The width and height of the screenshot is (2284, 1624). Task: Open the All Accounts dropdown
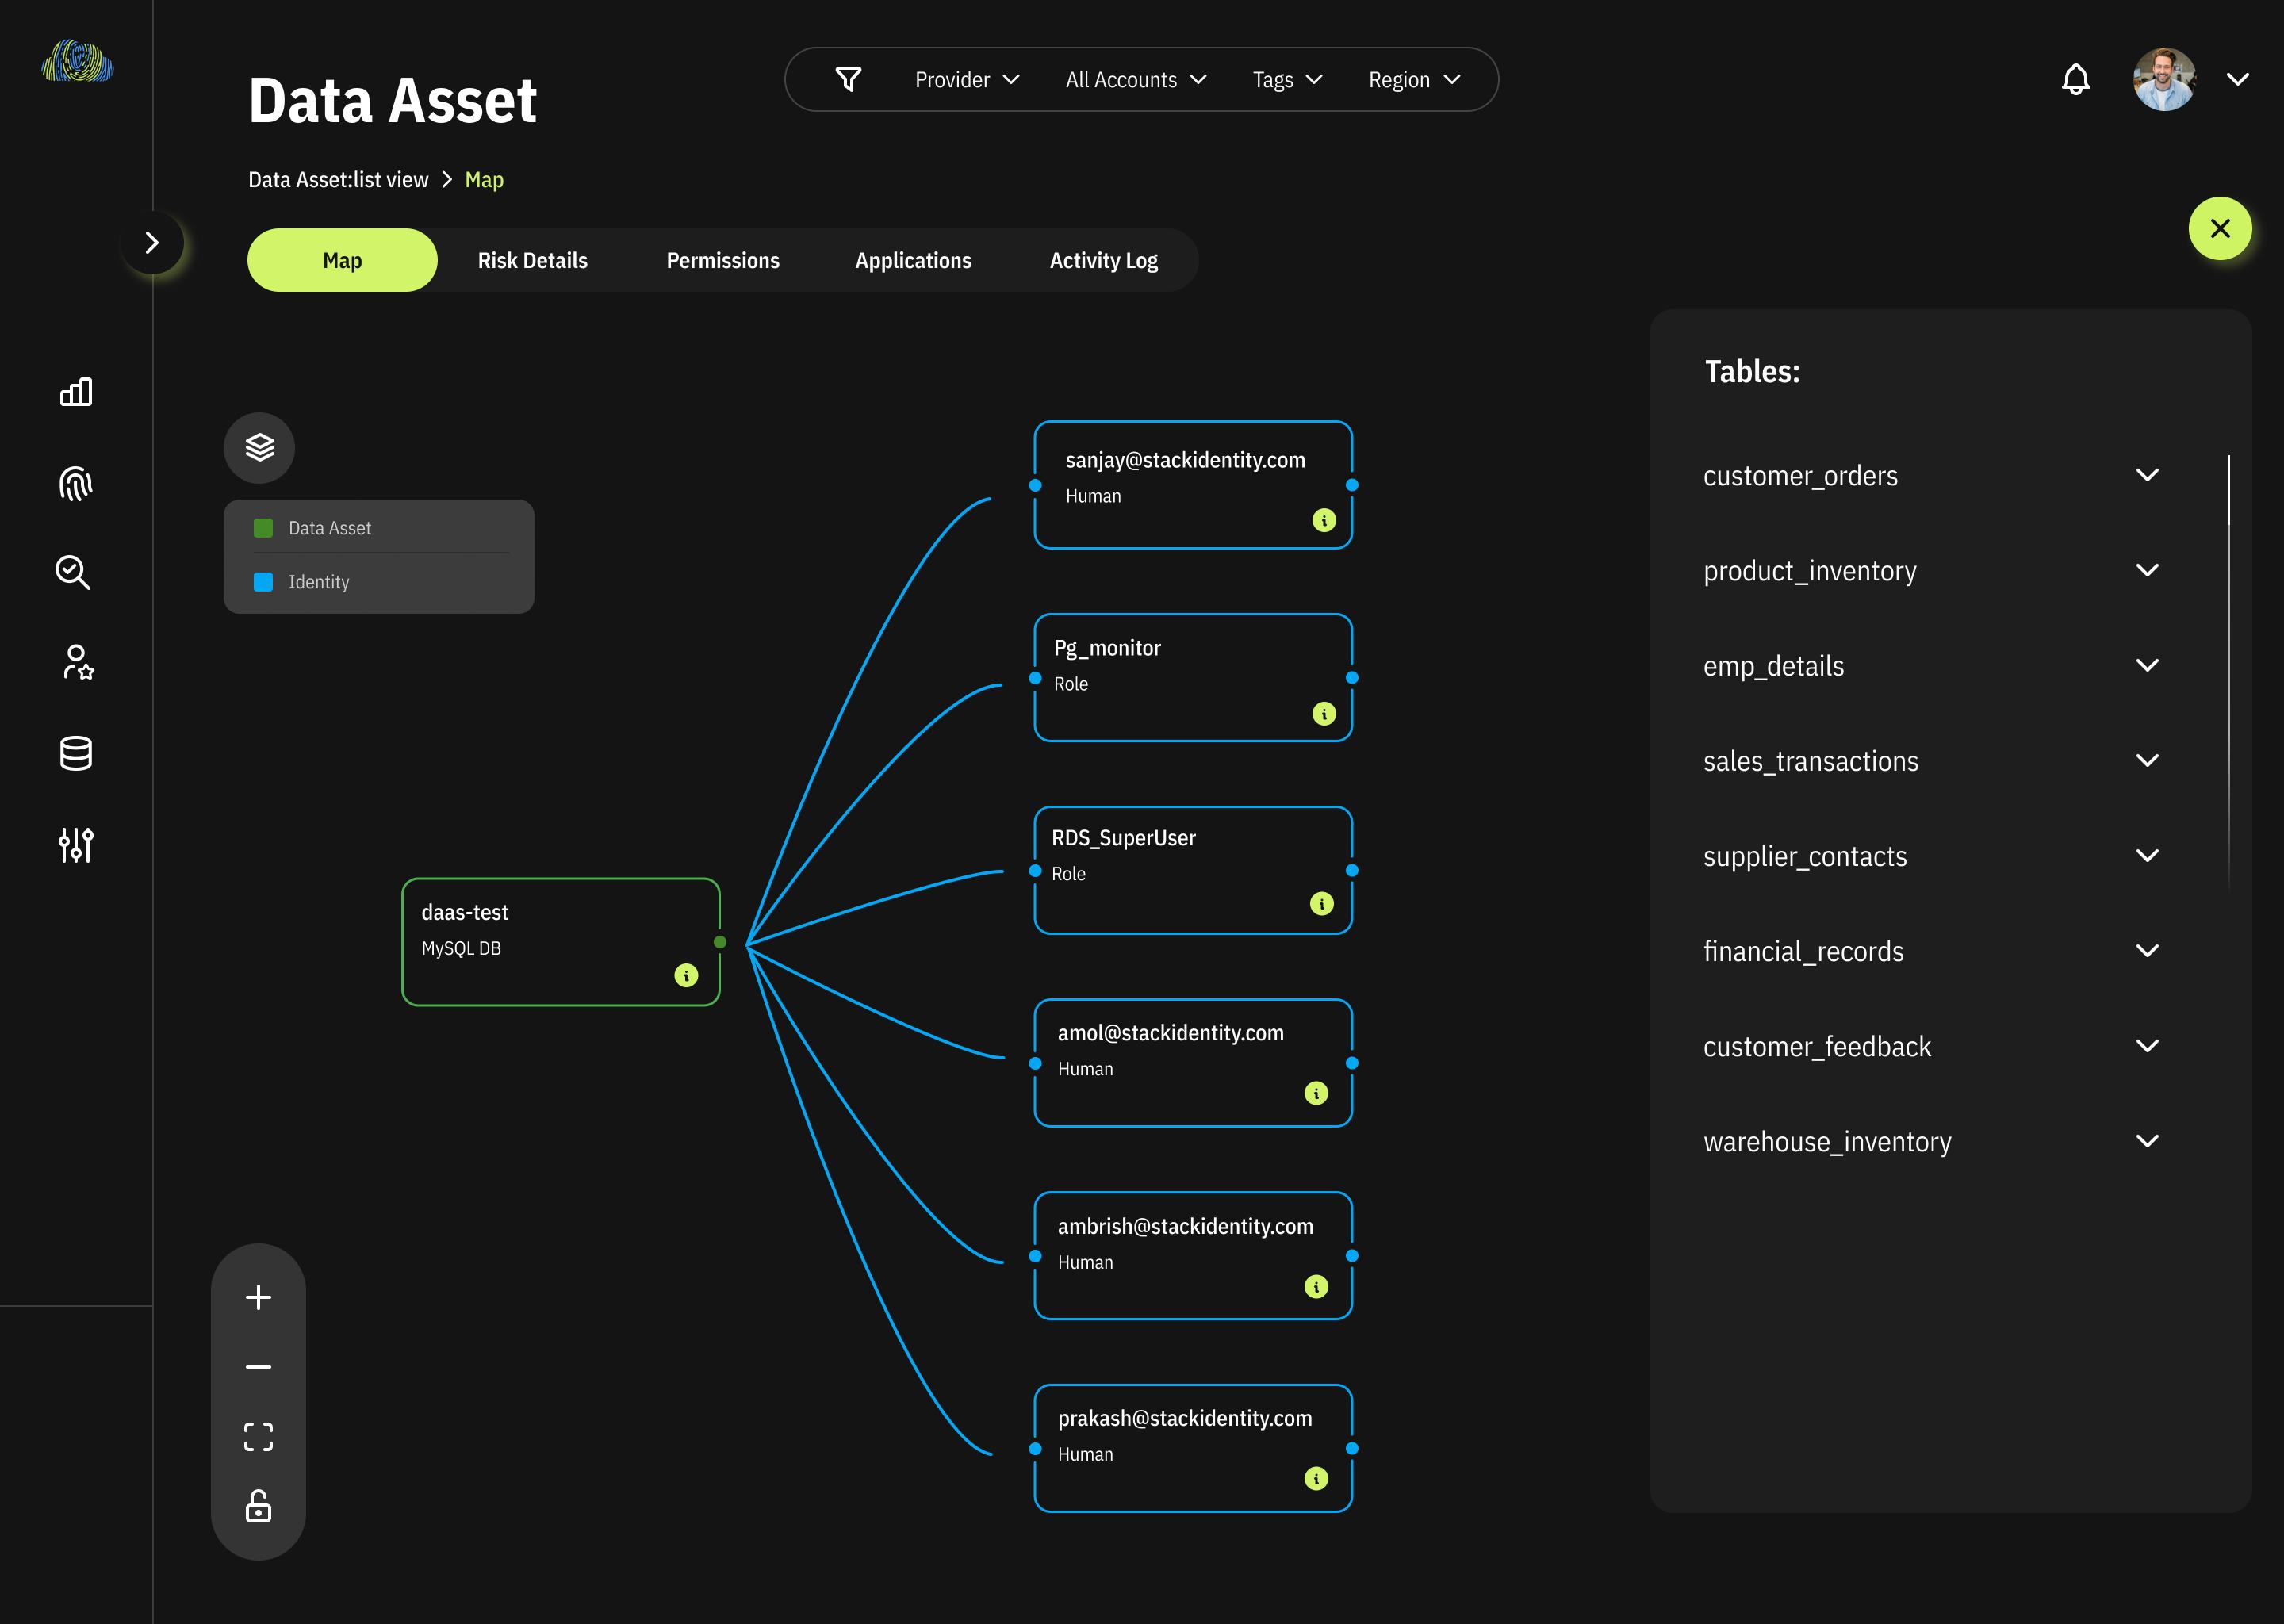point(1136,79)
